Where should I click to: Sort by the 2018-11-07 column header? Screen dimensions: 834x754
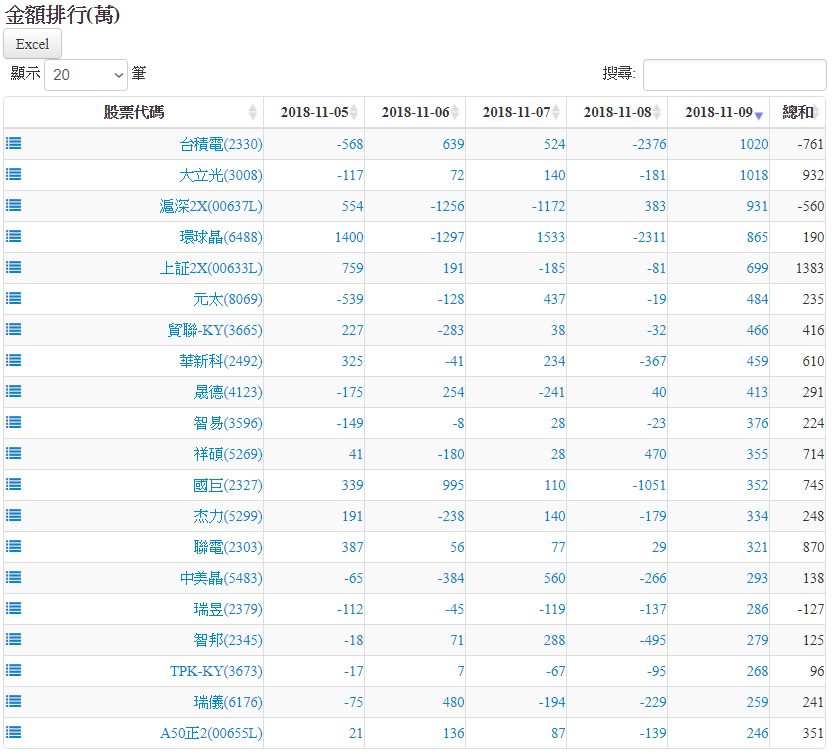click(x=516, y=112)
